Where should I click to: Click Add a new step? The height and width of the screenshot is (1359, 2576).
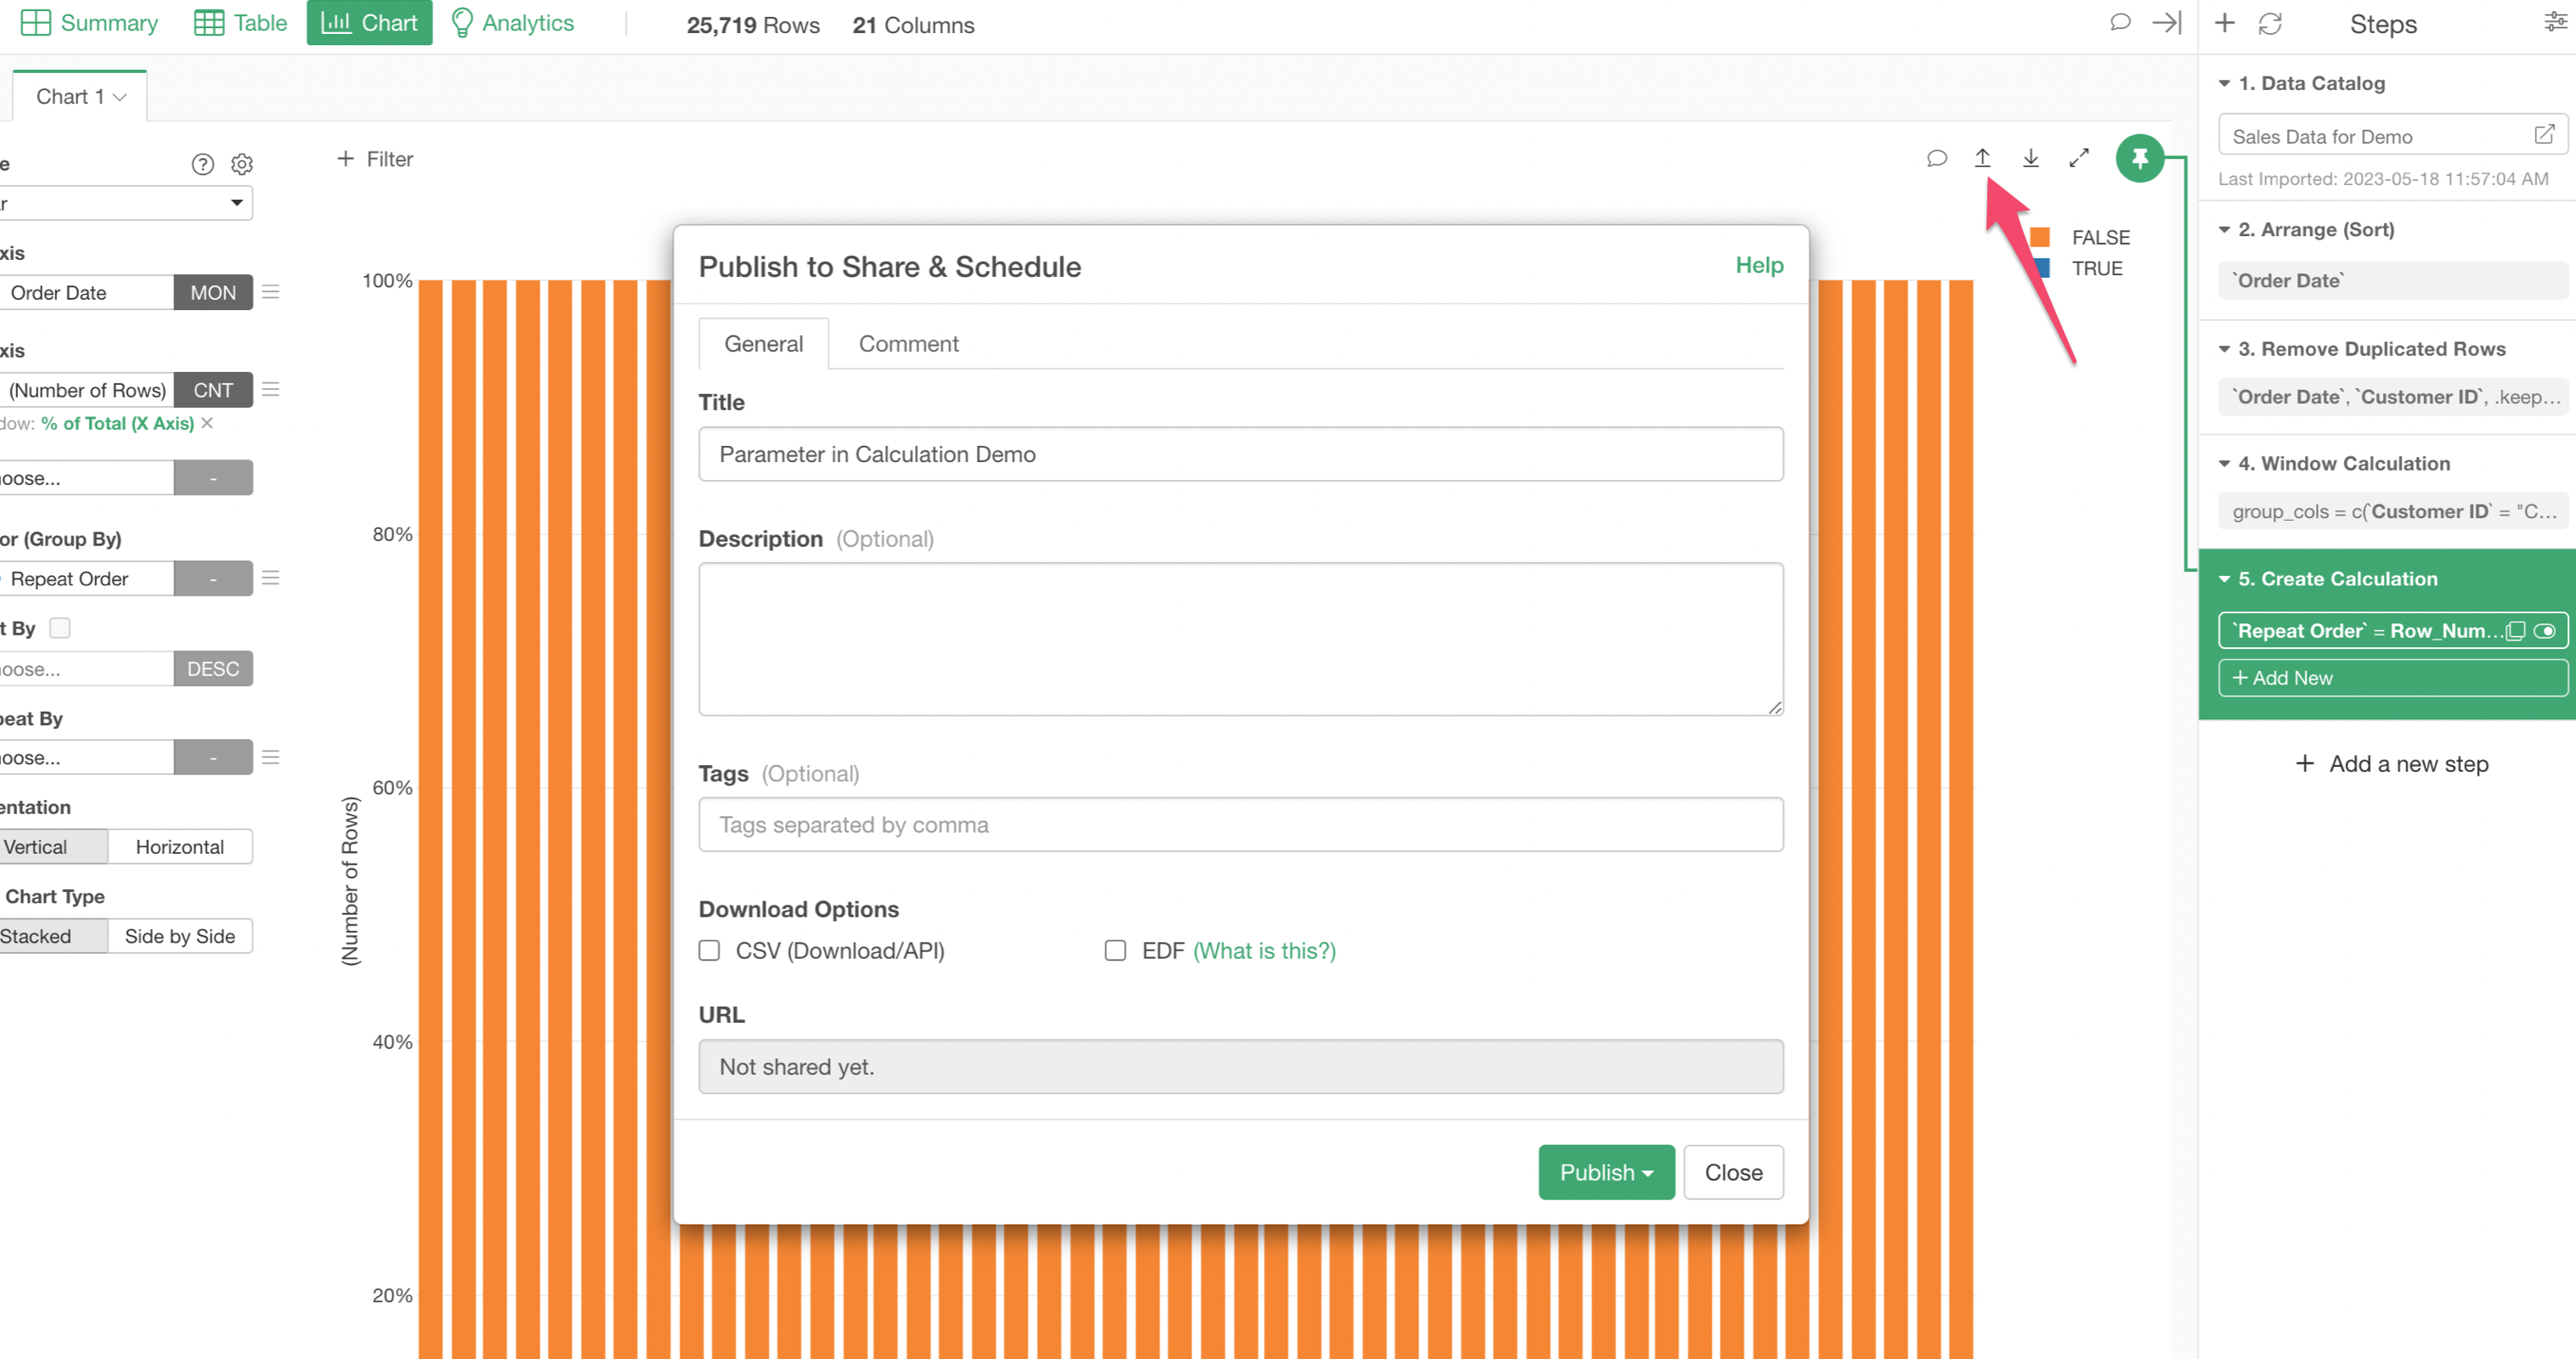2392,764
